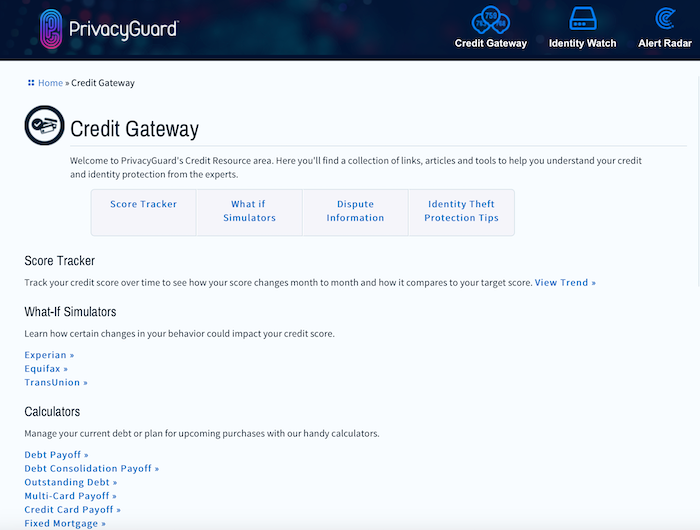Click the Score Tracker section heading
The width and height of the screenshot is (700, 530).
59,261
